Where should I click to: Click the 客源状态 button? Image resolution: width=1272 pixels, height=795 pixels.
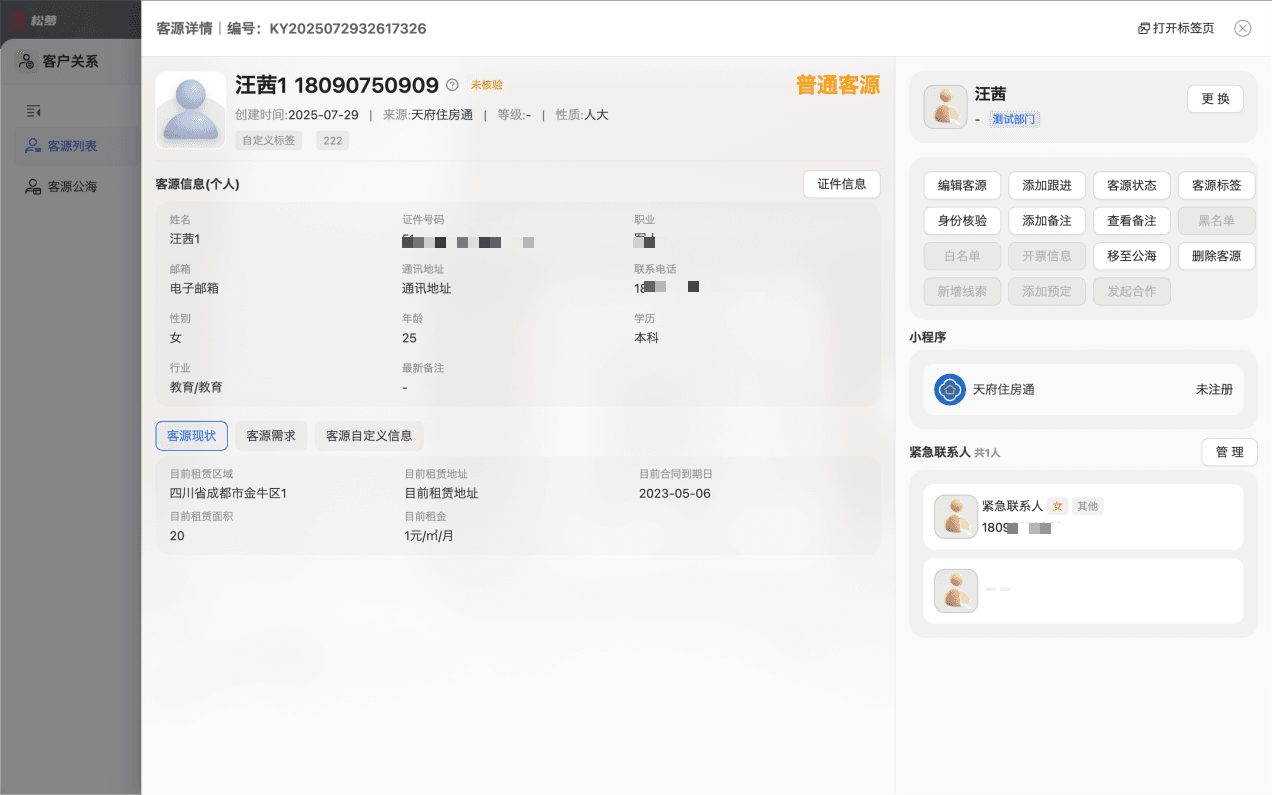(1132, 185)
